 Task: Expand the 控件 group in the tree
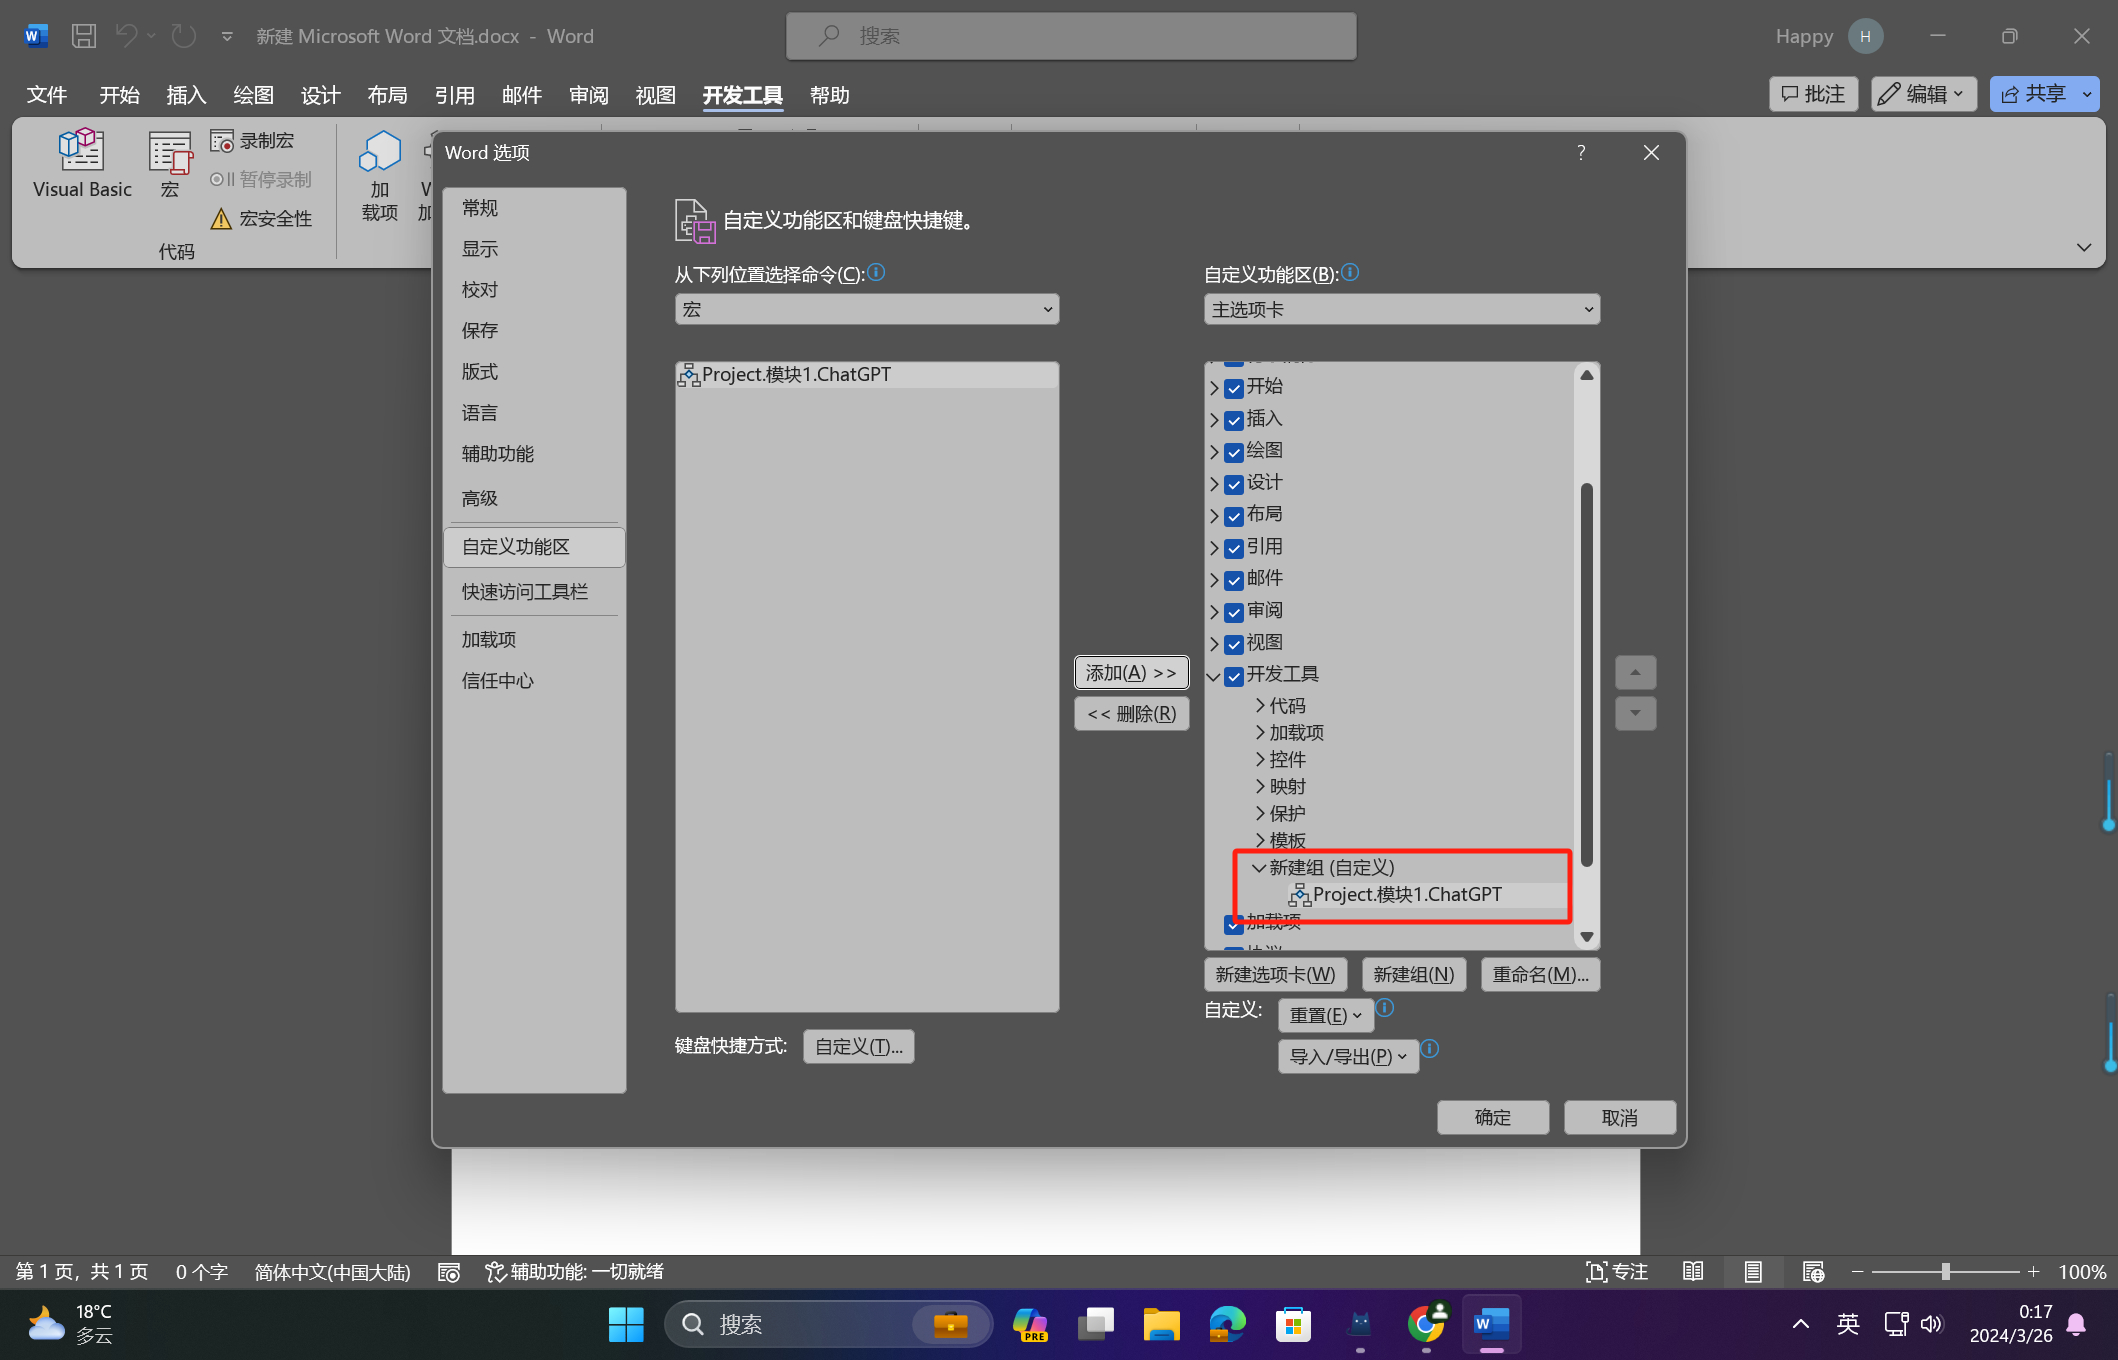1260,760
